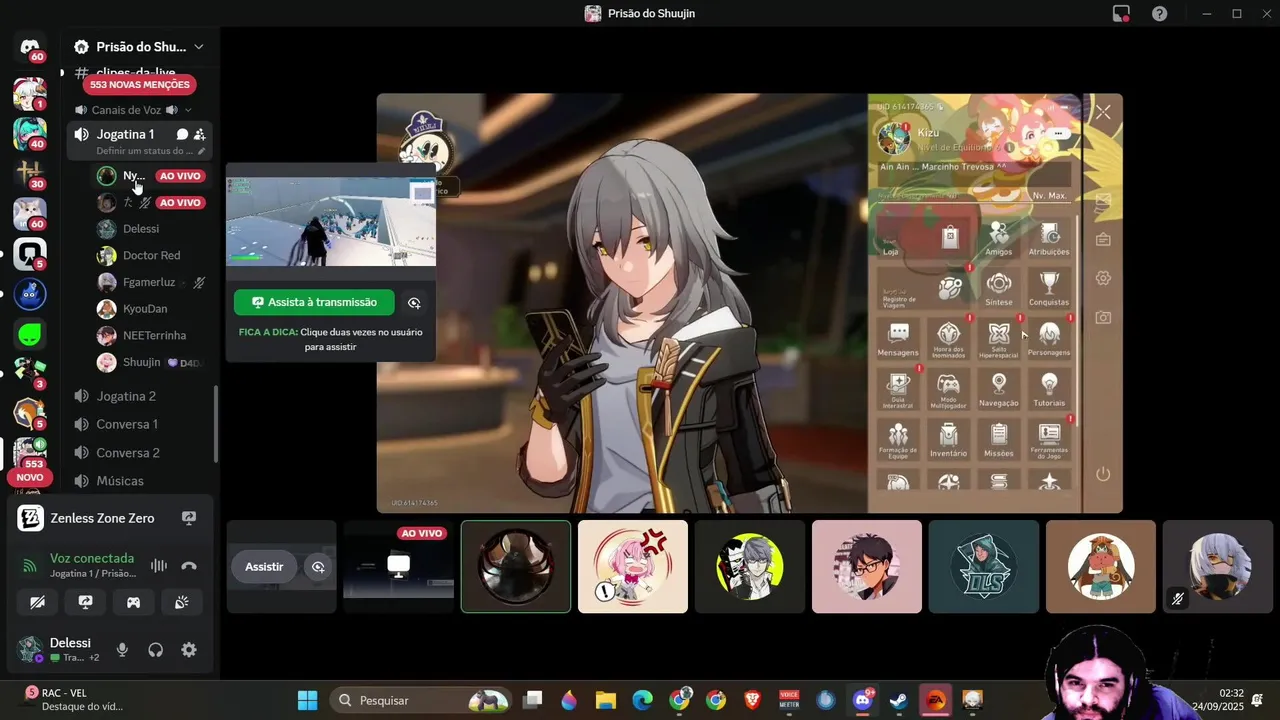Open Conquistas trophy tile
The width and height of the screenshot is (1280, 720).
[1049, 289]
